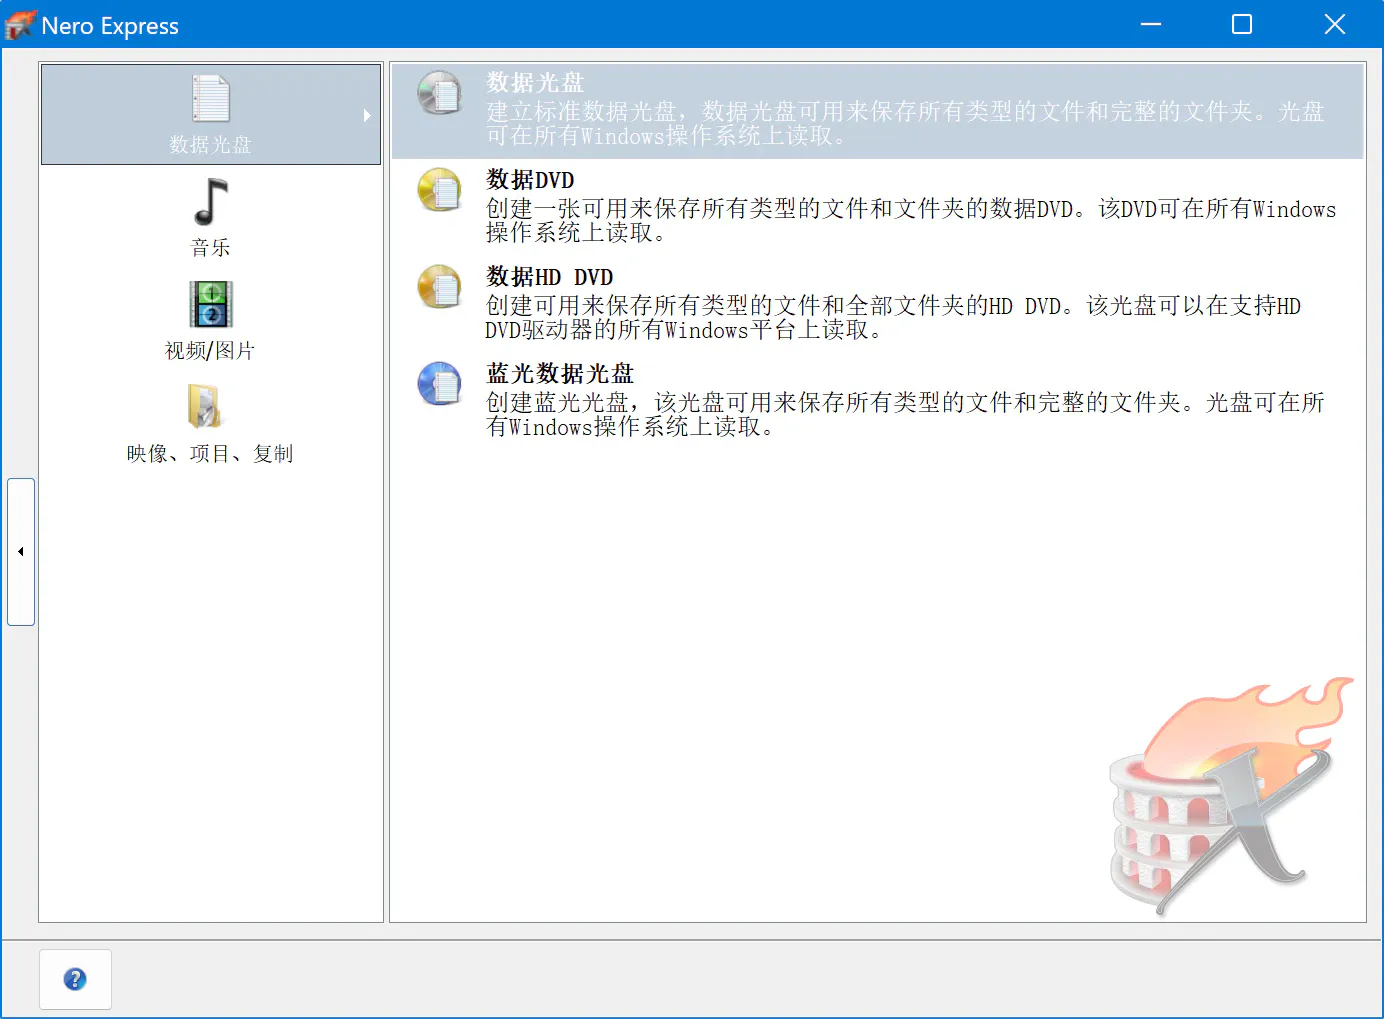The height and width of the screenshot is (1019, 1384).
Task: Open the 映像、项目、复制 category label
Action: click(210, 453)
